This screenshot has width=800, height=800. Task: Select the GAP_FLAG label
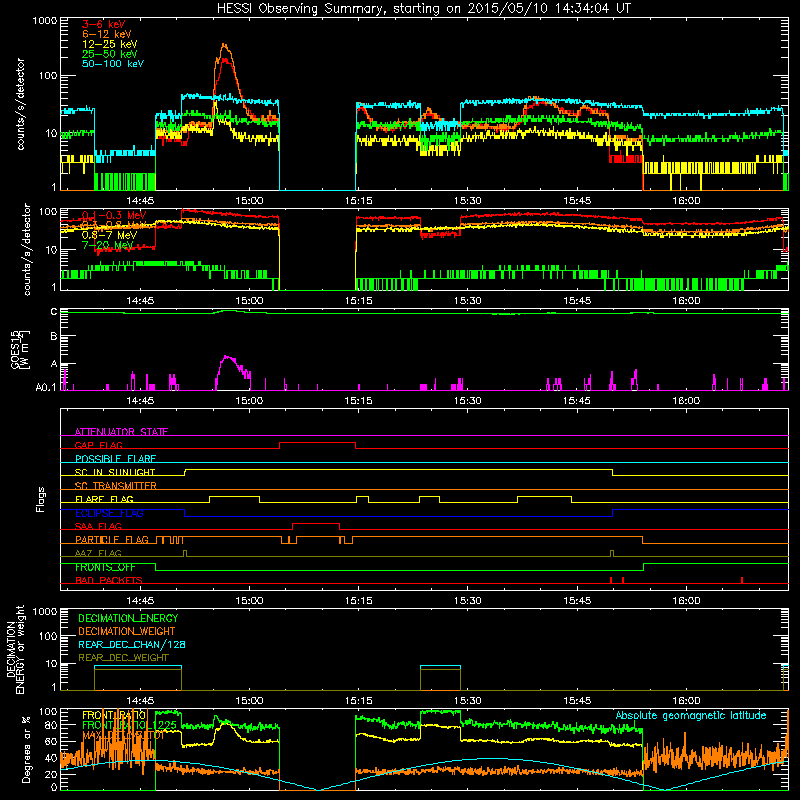[98, 445]
